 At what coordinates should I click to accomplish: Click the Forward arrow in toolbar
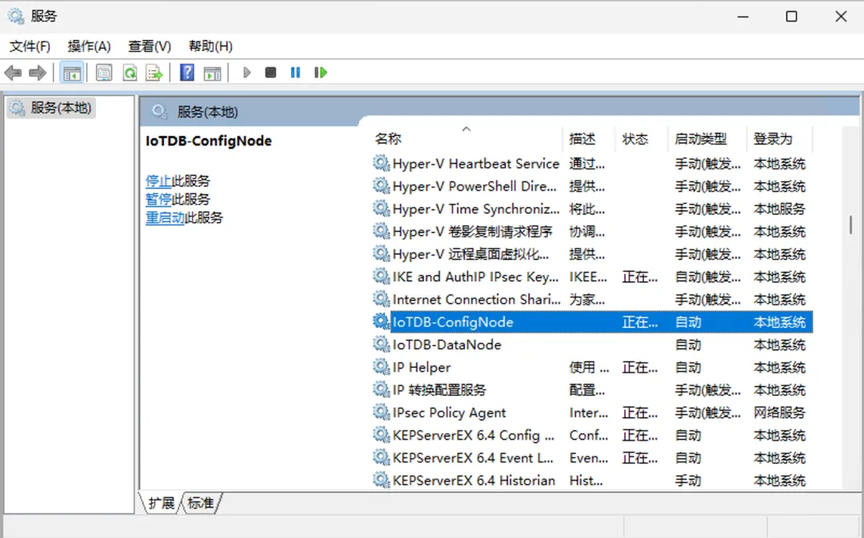point(37,73)
